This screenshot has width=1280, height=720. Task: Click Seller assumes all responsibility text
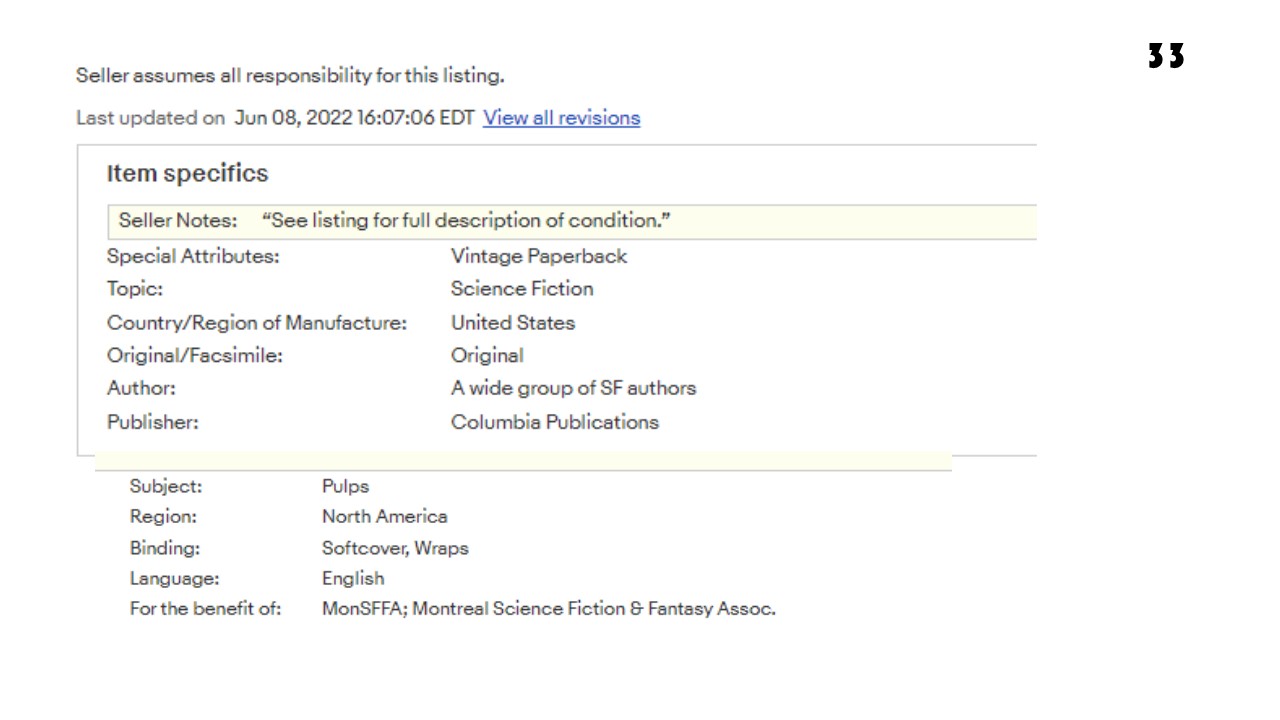[290, 75]
